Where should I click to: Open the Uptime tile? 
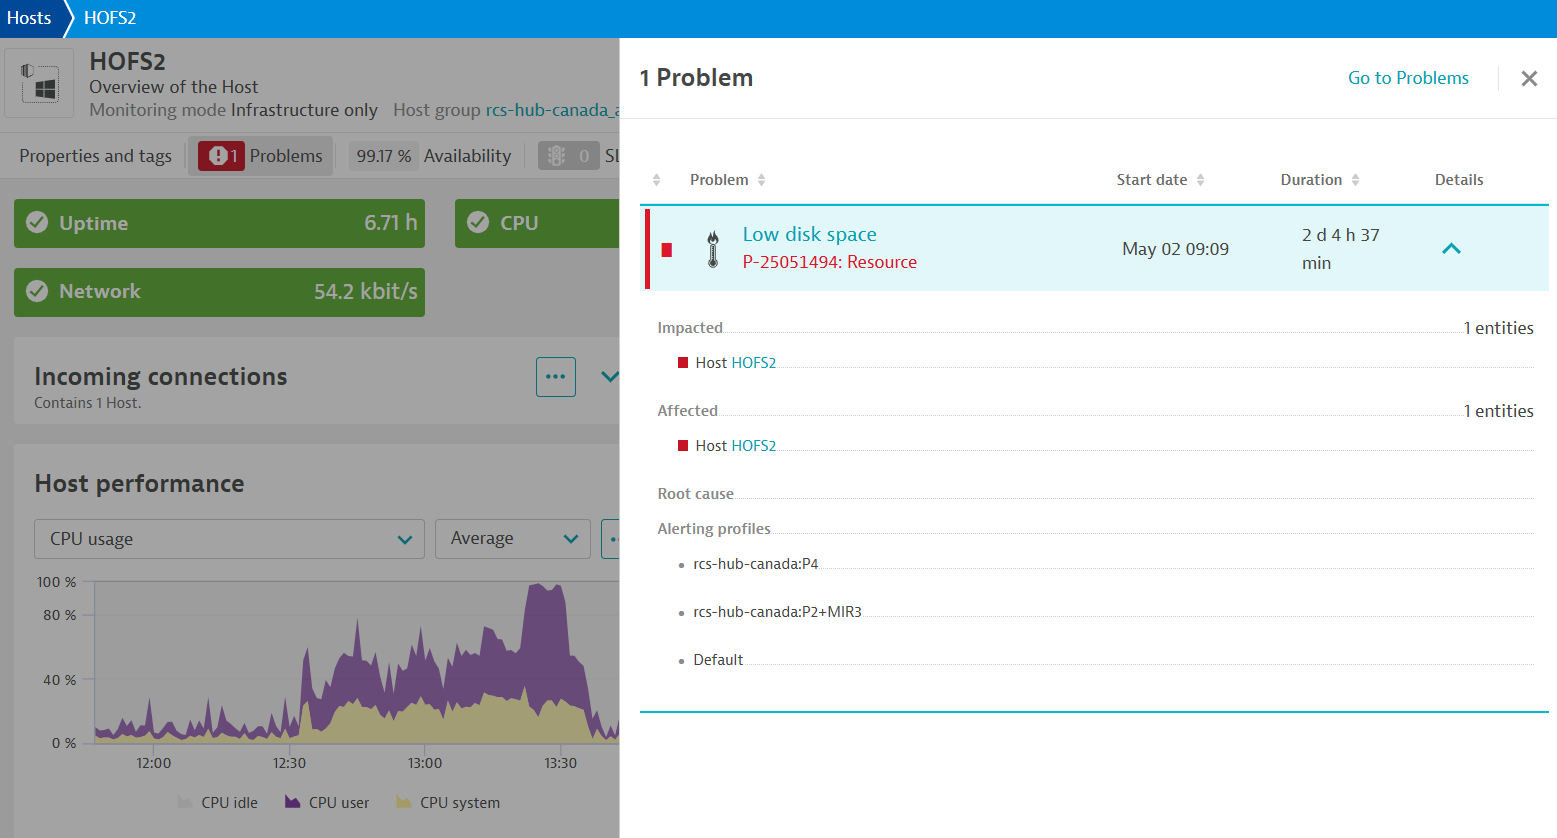(219, 223)
